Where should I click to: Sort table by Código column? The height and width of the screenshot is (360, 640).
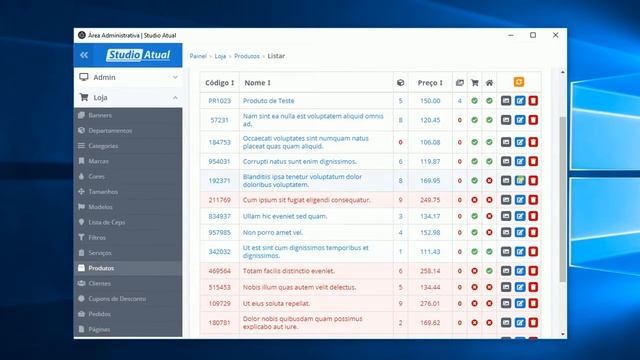click(x=220, y=83)
